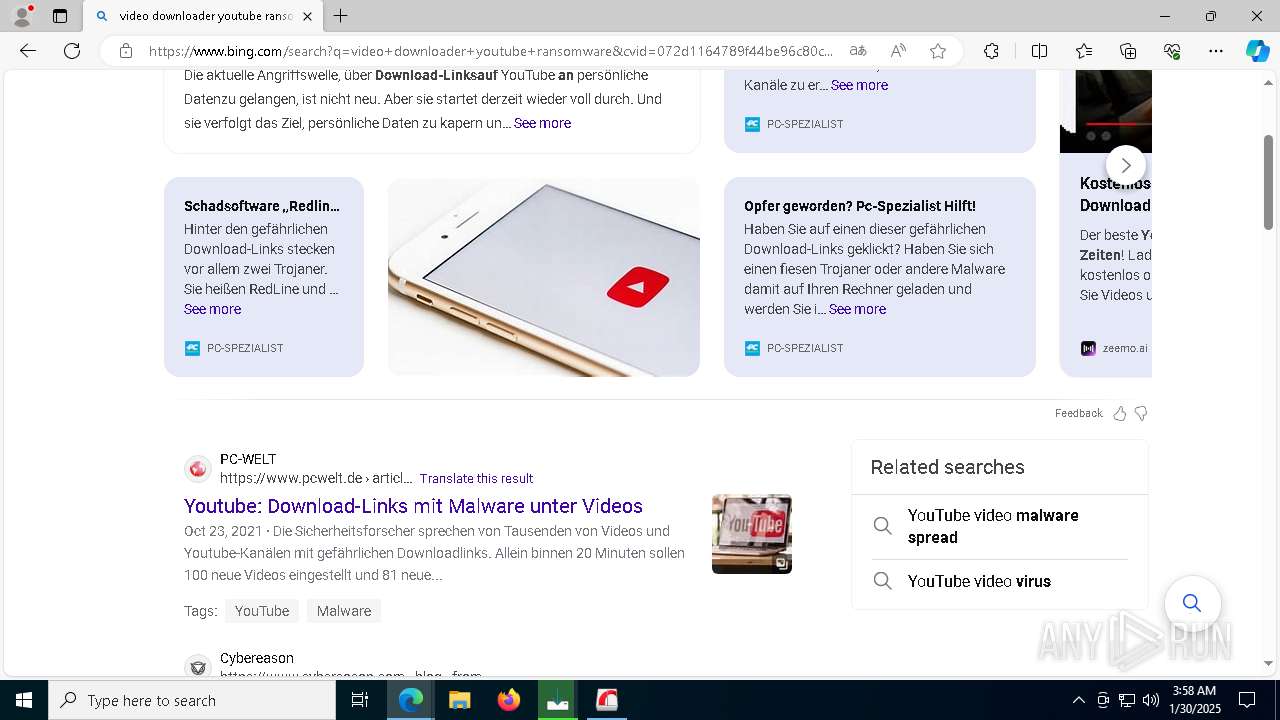
Task: Click See more in Opfer geworden card
Action: click(x=857, y=309)
